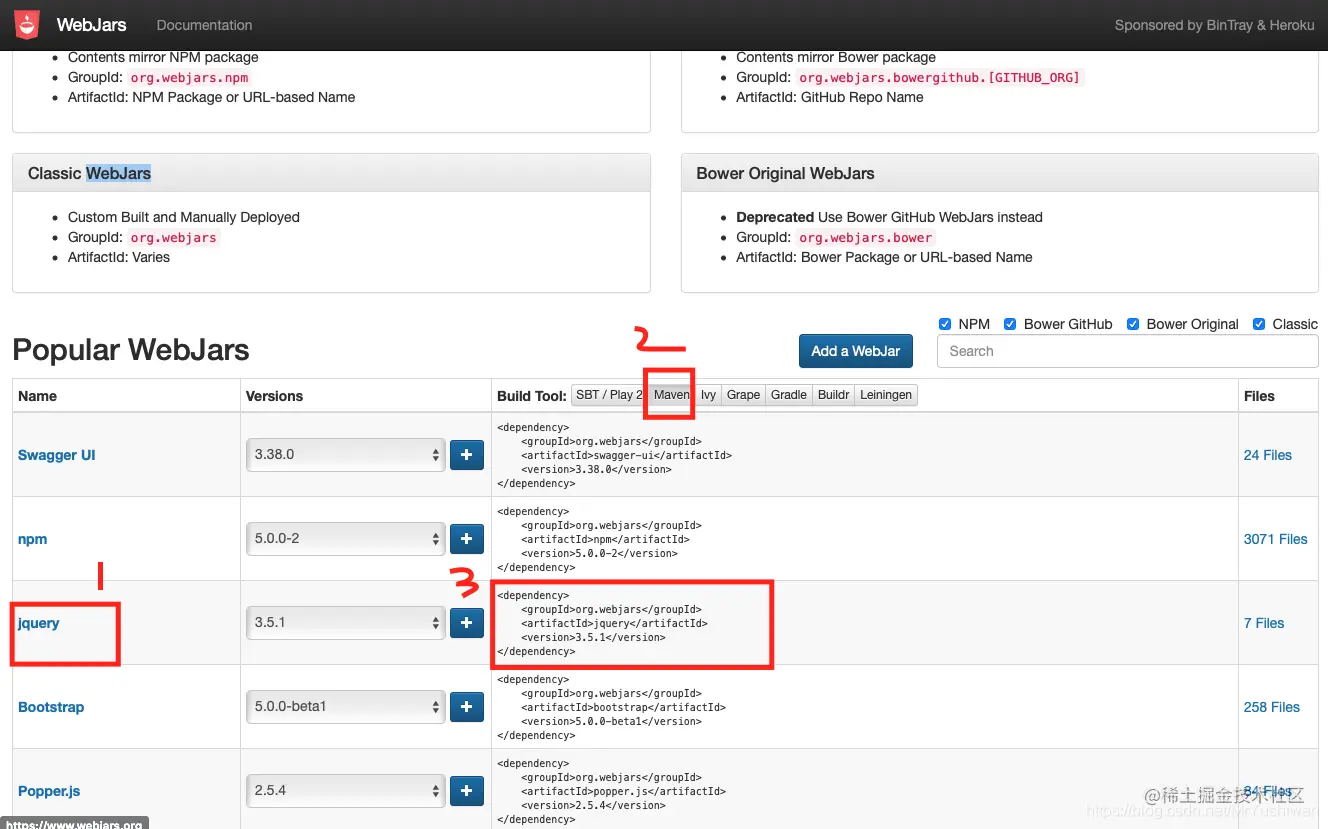The height and width of the screenshot is (829, 1328).
Task: Click the Versions column header
Action: point(274,396)
